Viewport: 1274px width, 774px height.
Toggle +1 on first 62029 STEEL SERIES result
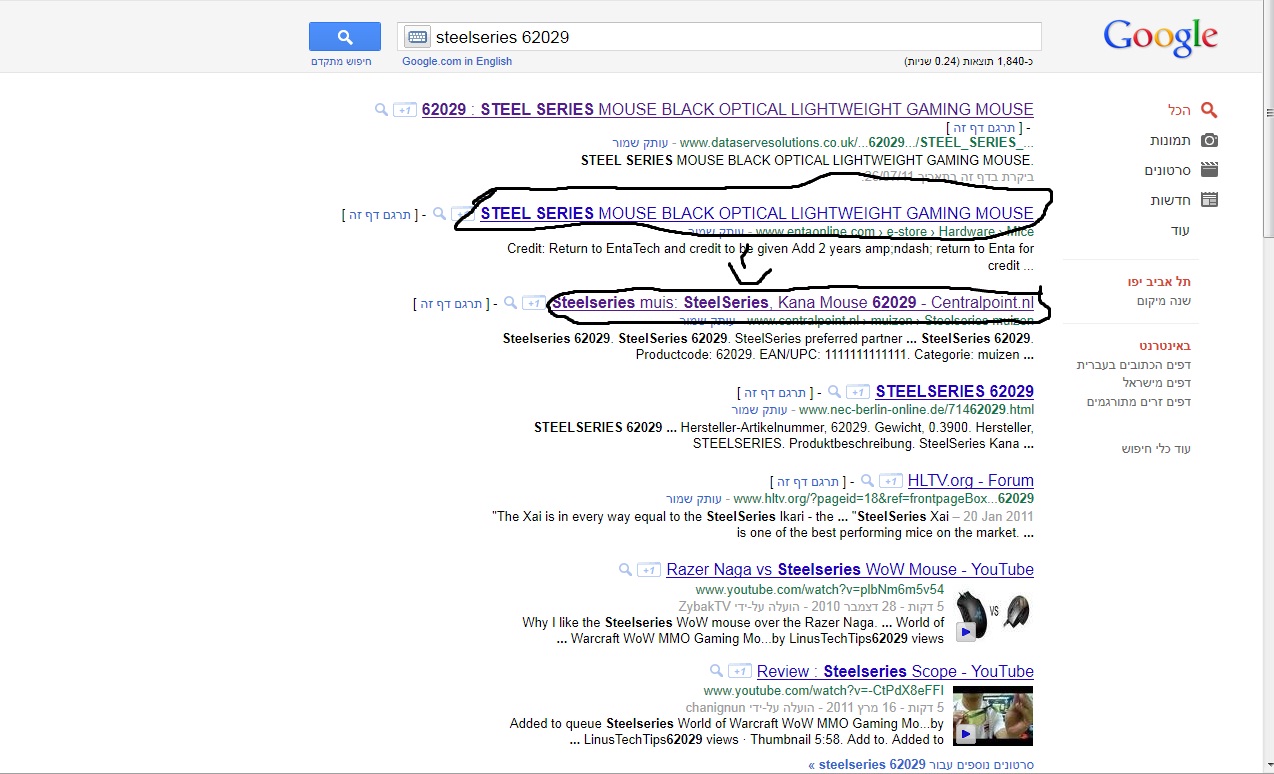(404, 110)
